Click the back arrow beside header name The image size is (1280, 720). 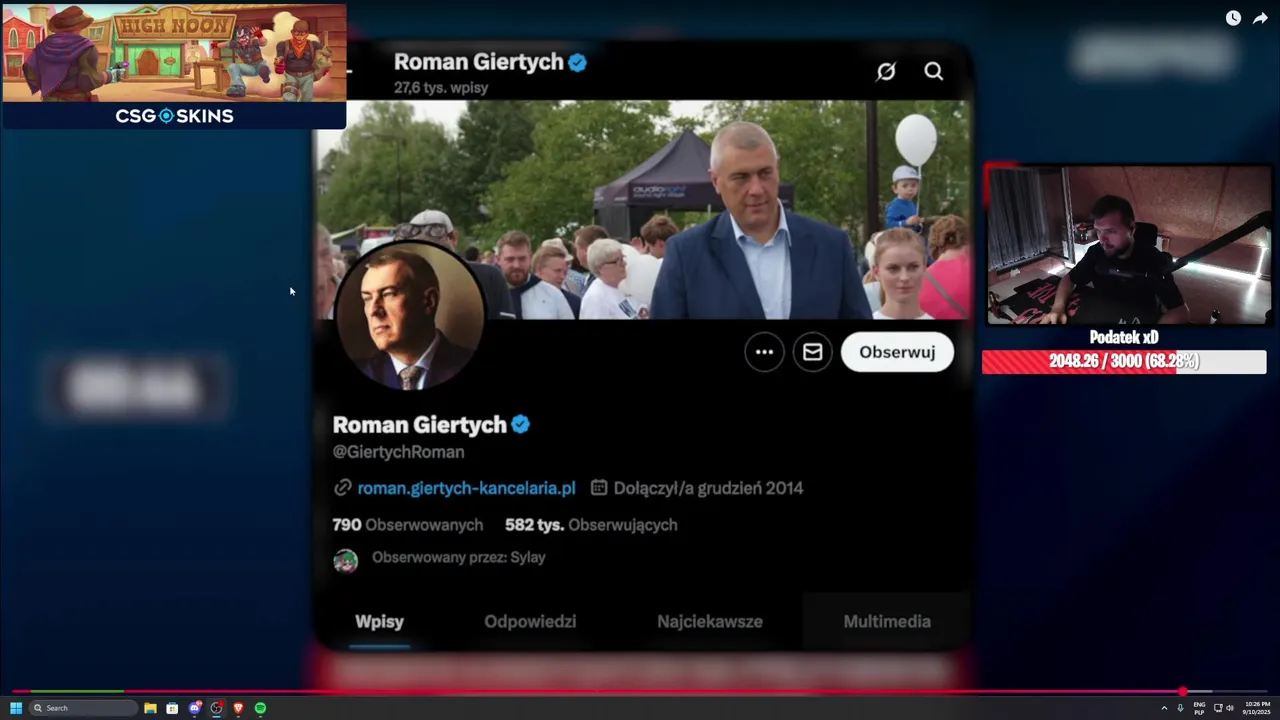point(348,71)
